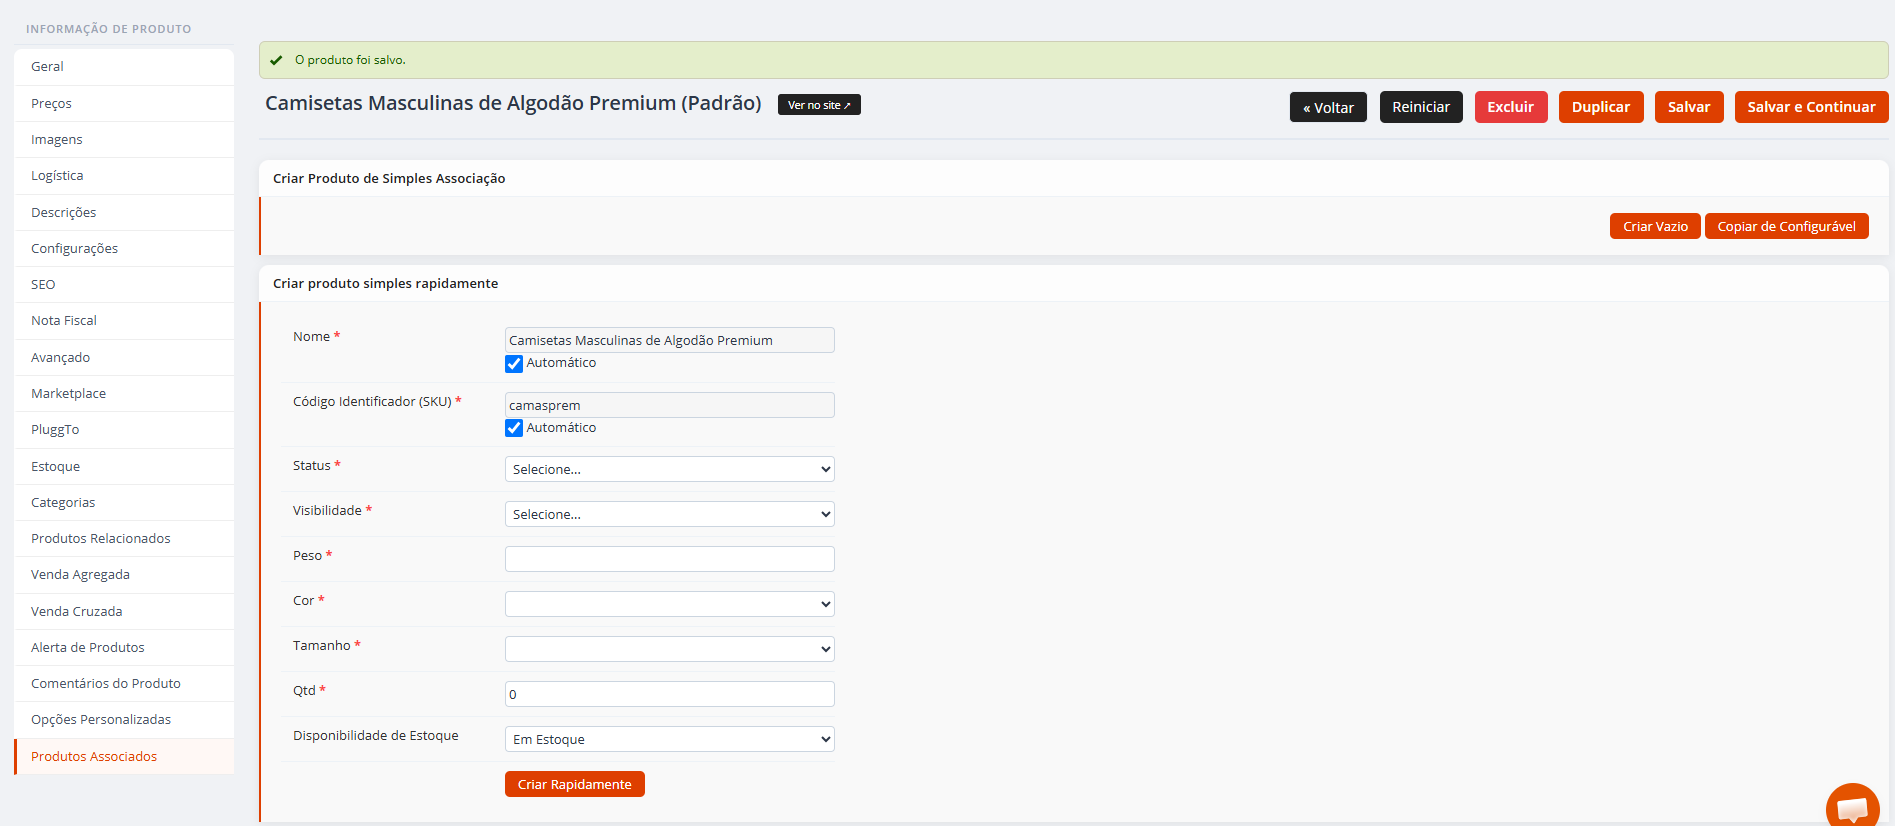Click the red Excluir button
Screen dimensions: 1895x826
[x=1511, y=107]
